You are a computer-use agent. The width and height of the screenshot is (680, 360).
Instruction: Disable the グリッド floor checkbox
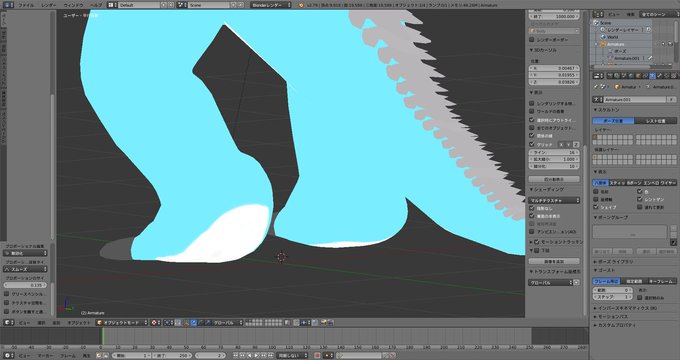click(x=532, y=144)
